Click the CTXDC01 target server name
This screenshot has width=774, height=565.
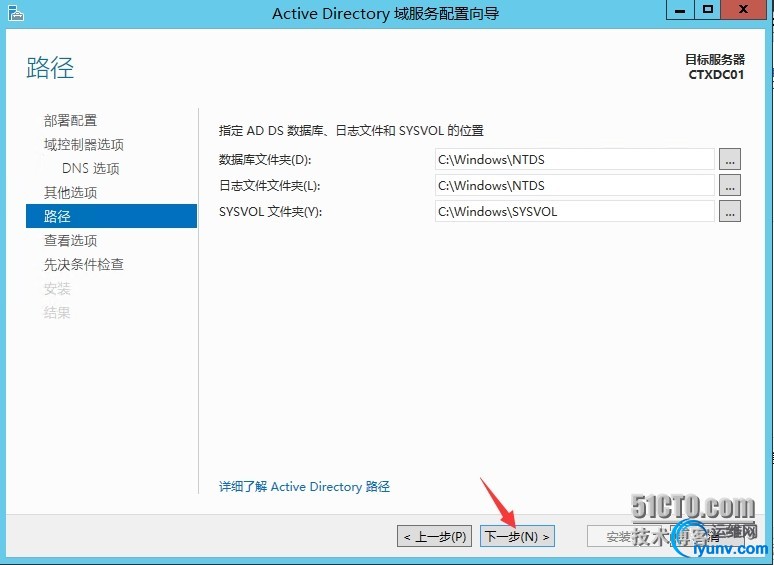point(716,75)
